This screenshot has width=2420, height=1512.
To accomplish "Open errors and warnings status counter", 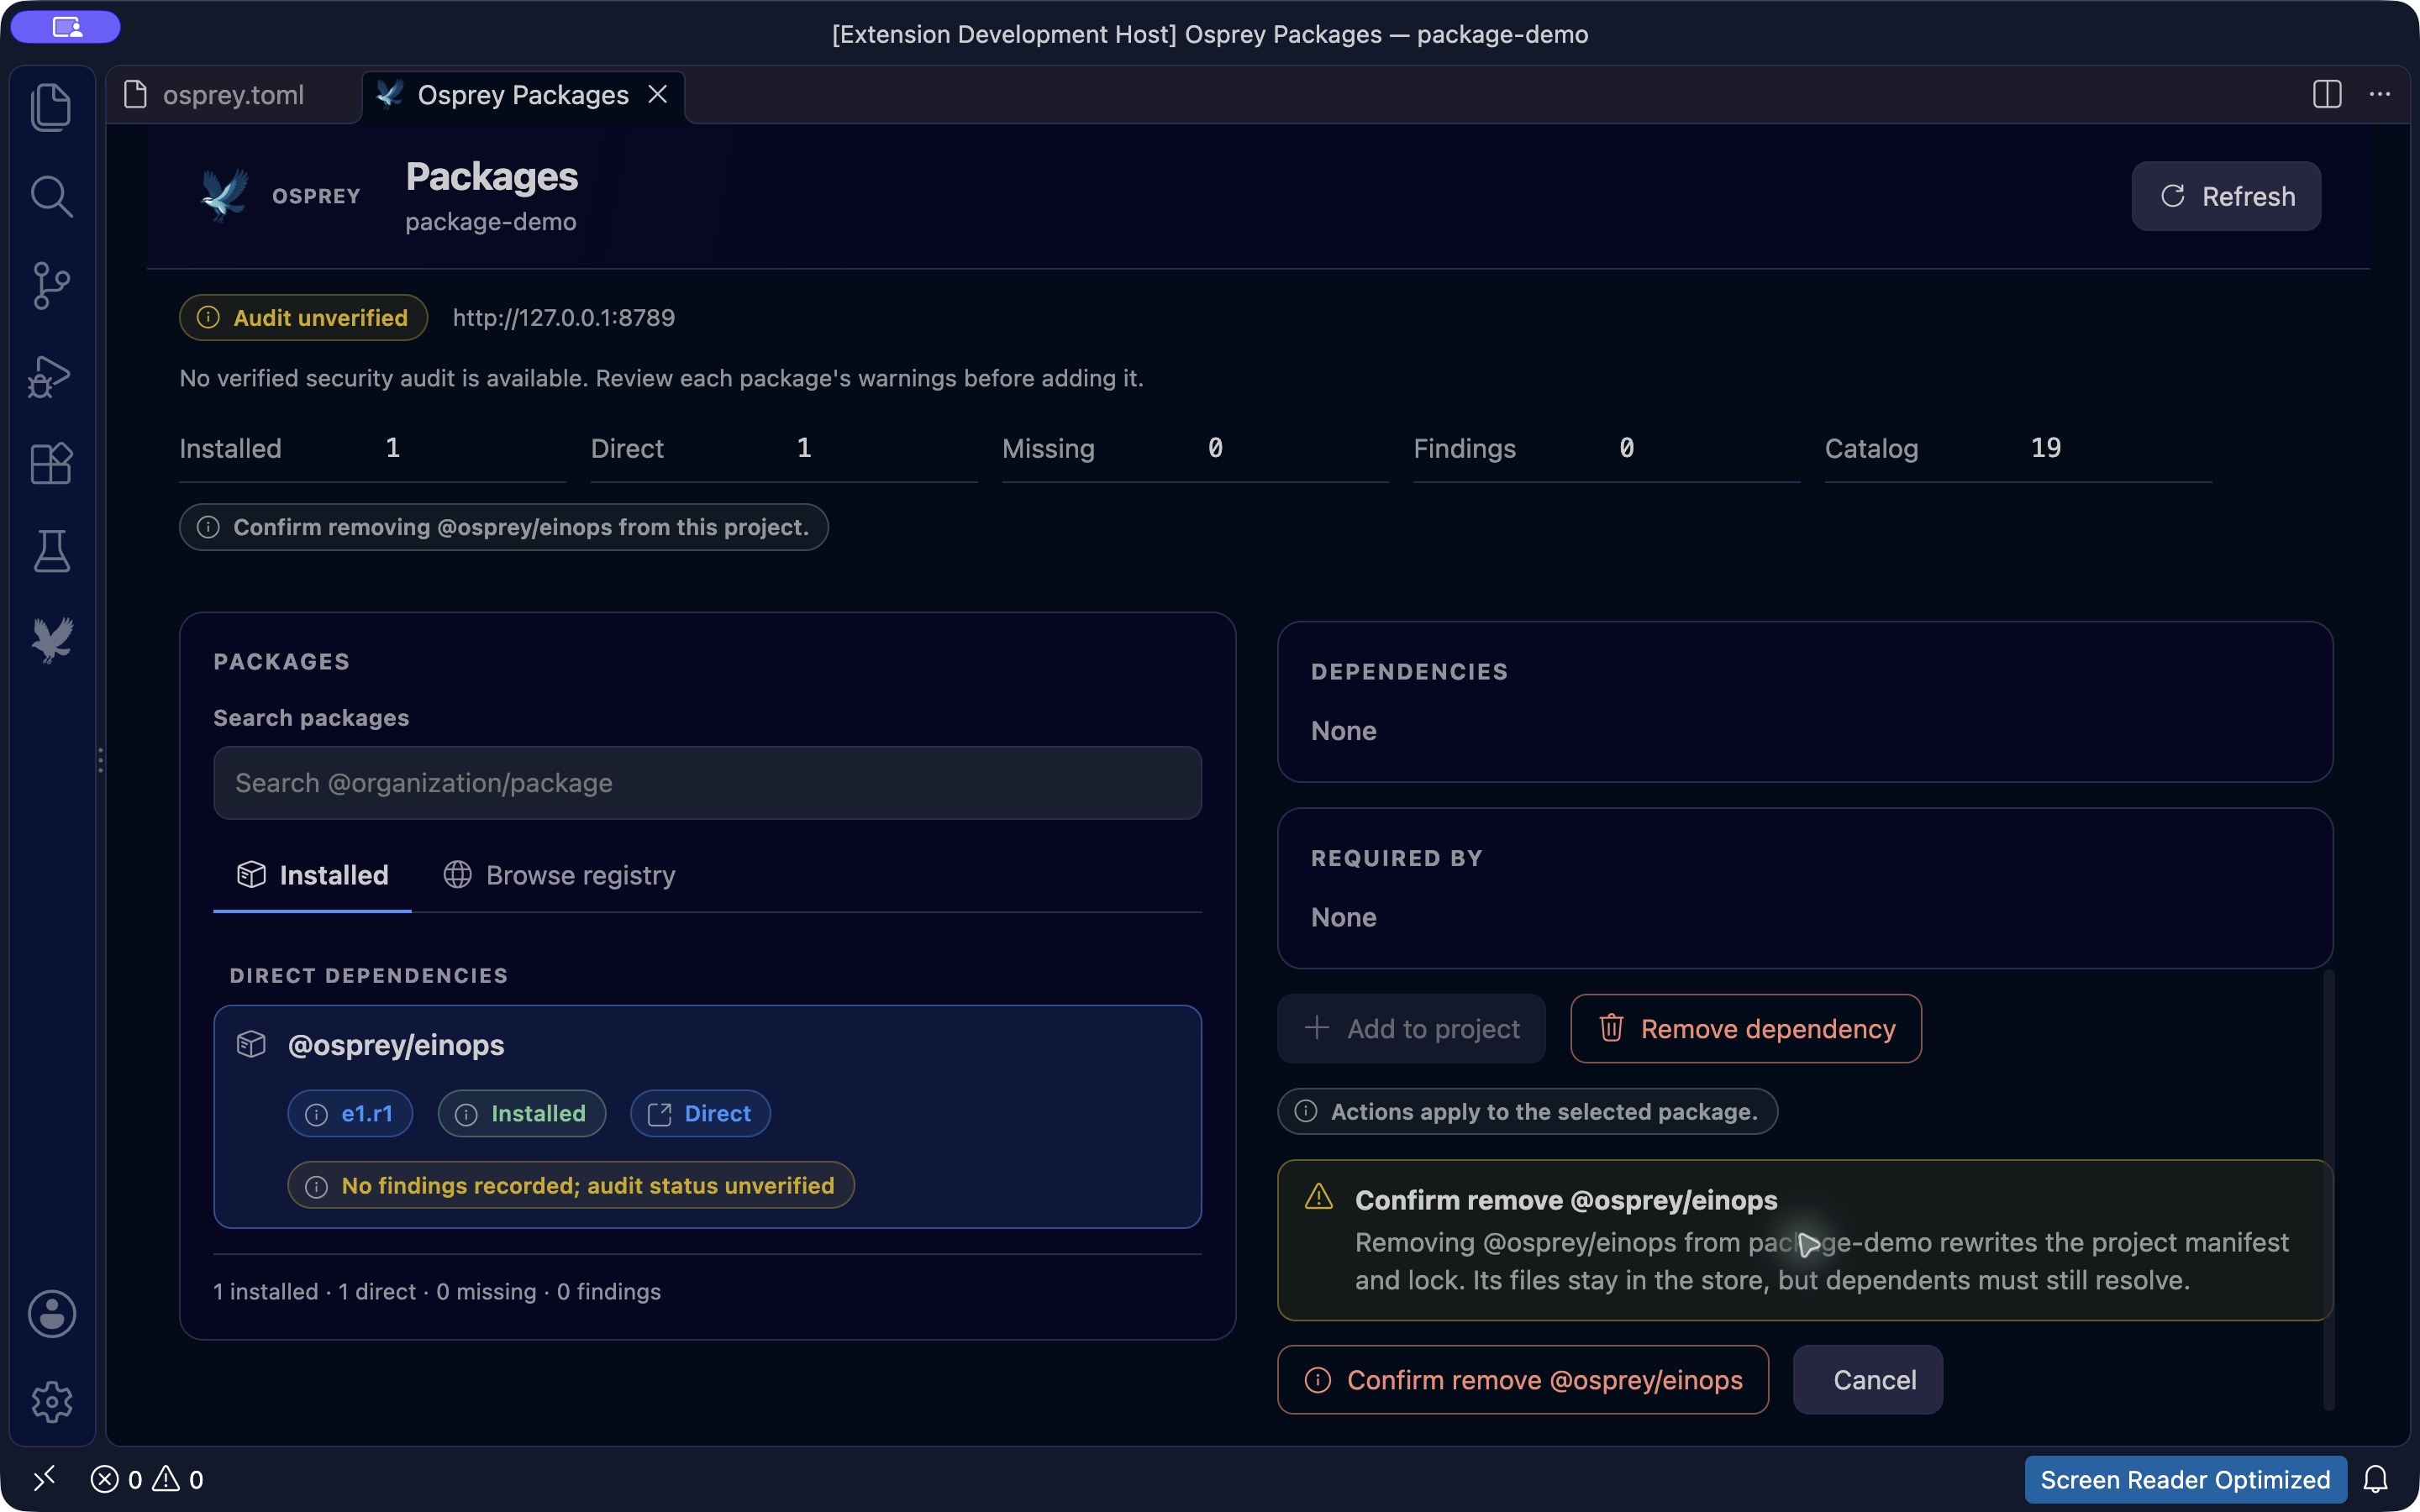I will [147, 1479].
